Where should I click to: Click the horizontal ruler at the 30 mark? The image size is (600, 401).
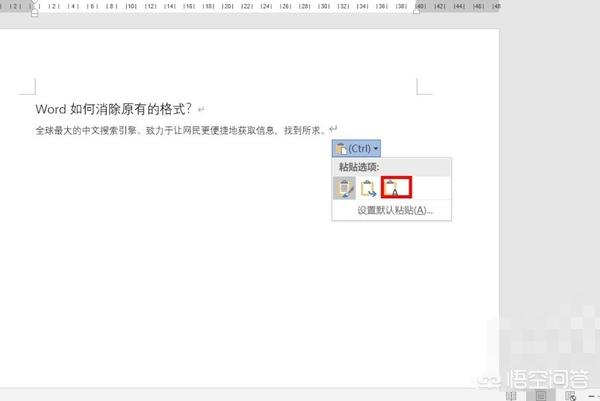tap(323, 6)
